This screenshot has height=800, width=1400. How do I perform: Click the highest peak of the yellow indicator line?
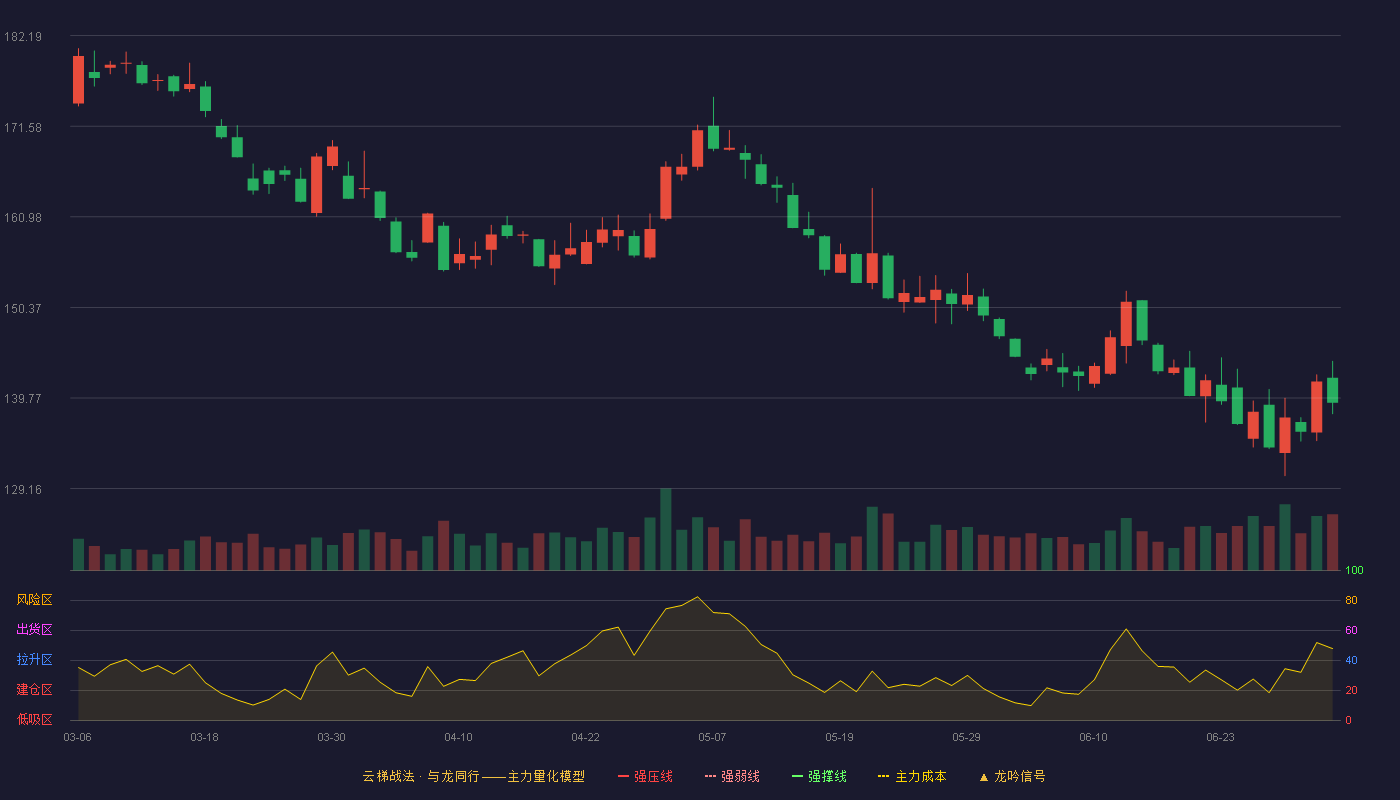[697, 597]
